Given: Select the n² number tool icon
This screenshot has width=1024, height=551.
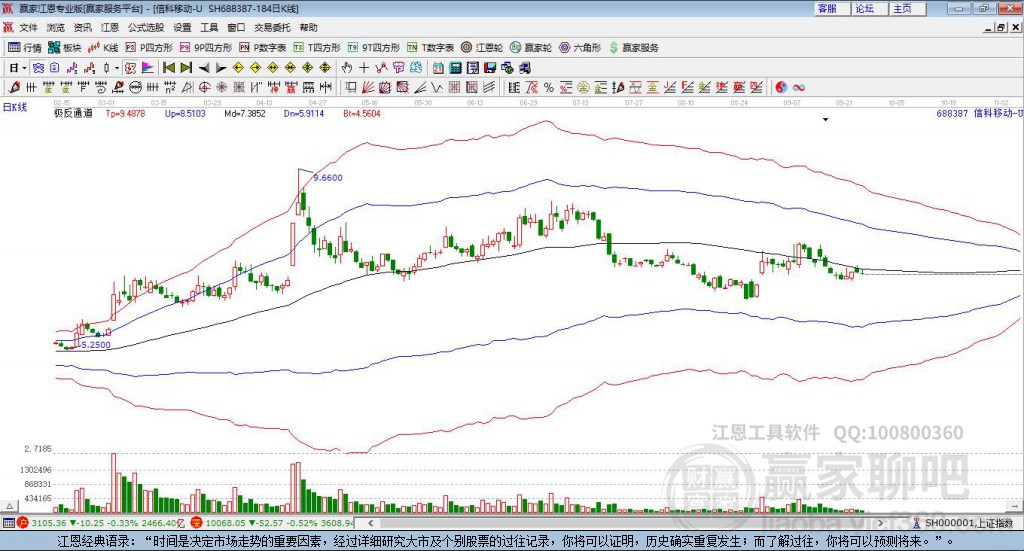Looking at the screenshot, I should coord(169,87).
